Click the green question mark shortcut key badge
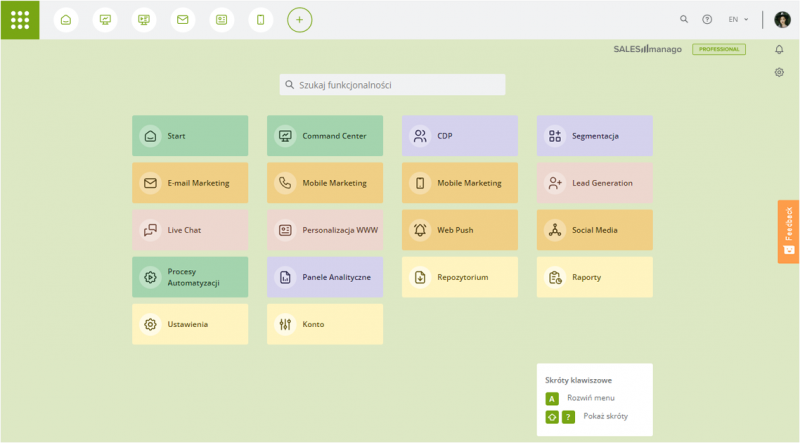The image size is (800, 443). pos(568,417)
